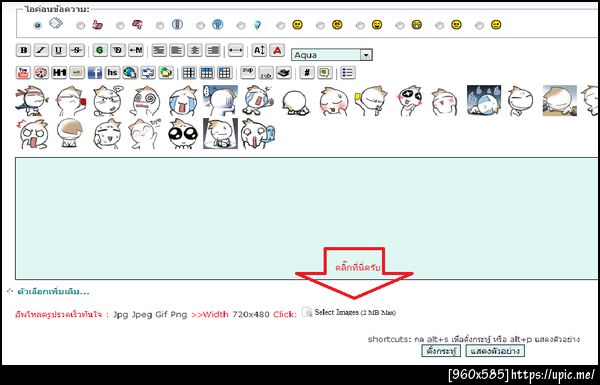This screenshot has height=385, width=600.
Task: Apply italic formatting button
Action: pyautogui.click(x=41, y=50)
